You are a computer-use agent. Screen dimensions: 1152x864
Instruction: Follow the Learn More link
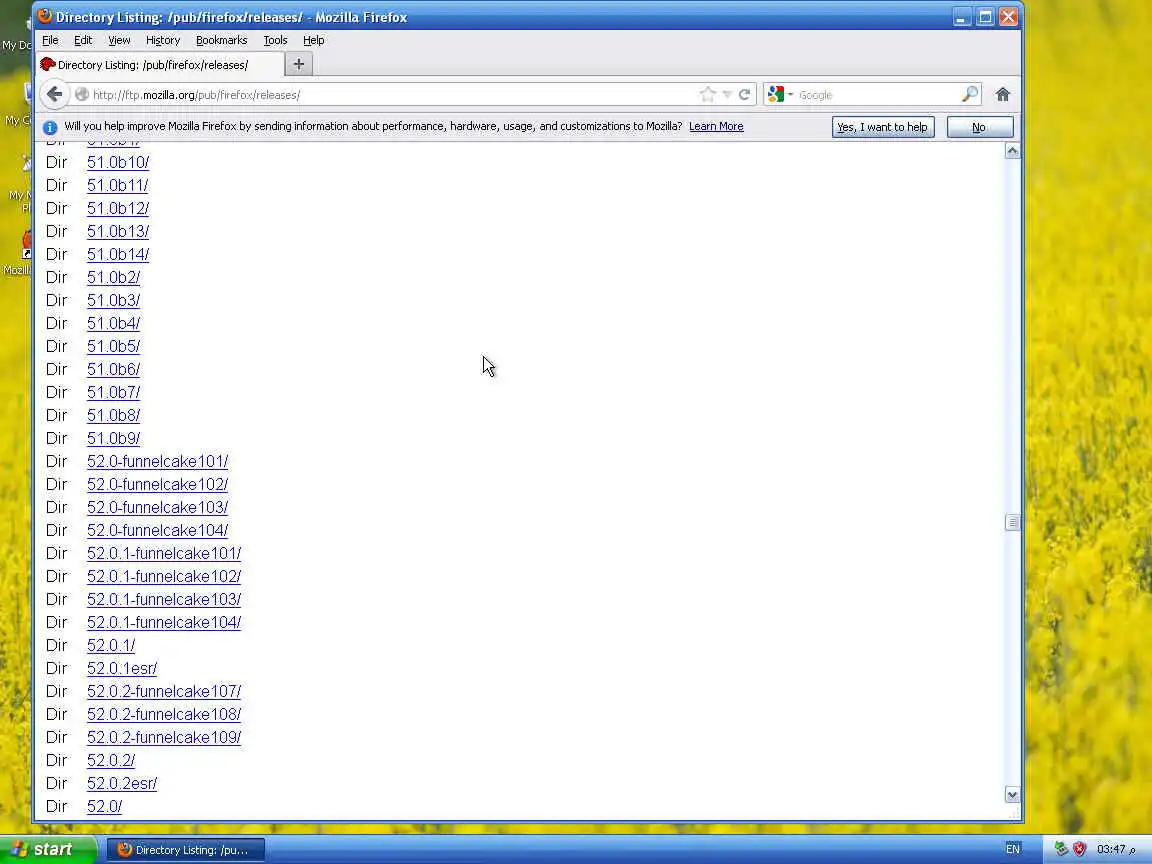pyautogui.click(x=716, y=126)
